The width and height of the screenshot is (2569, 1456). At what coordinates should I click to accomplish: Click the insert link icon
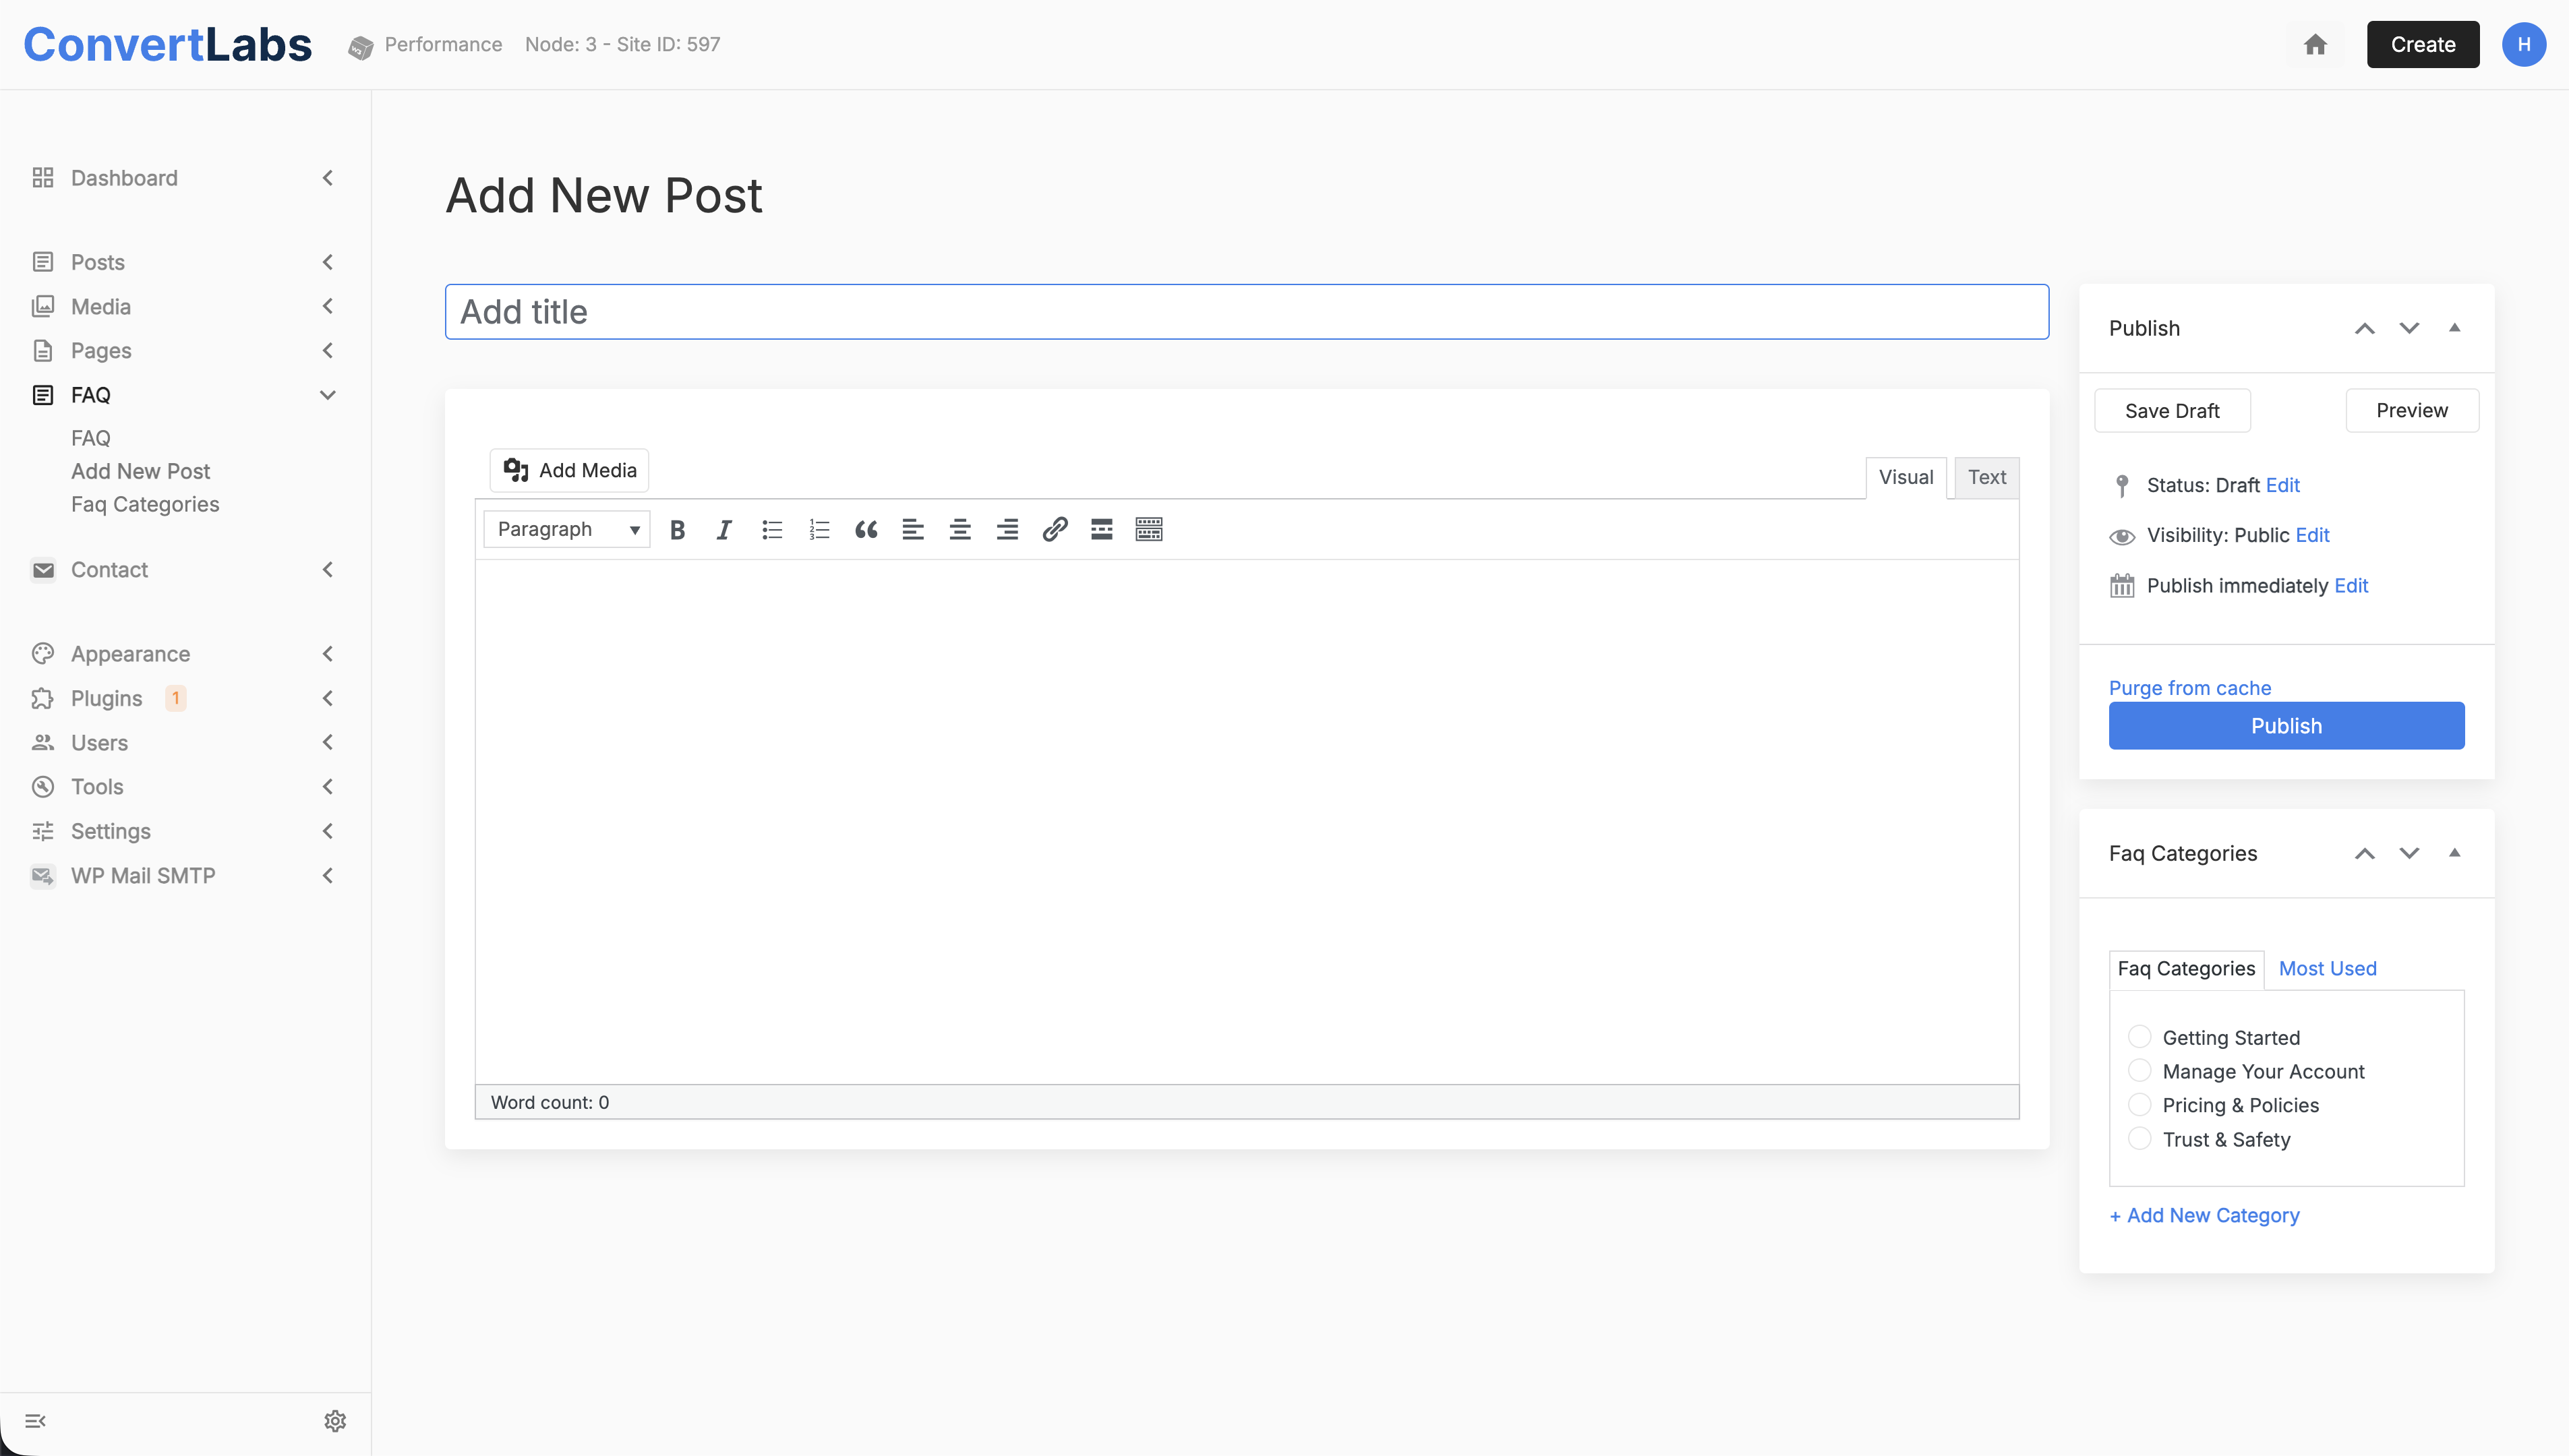tap(1054, 530)
